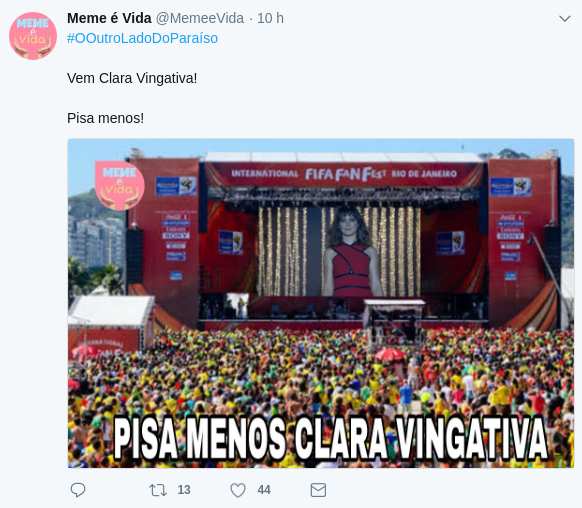
Task: Click the PISA MENOS CLARA VINGATIVA caption
Action: coord(330,438)
